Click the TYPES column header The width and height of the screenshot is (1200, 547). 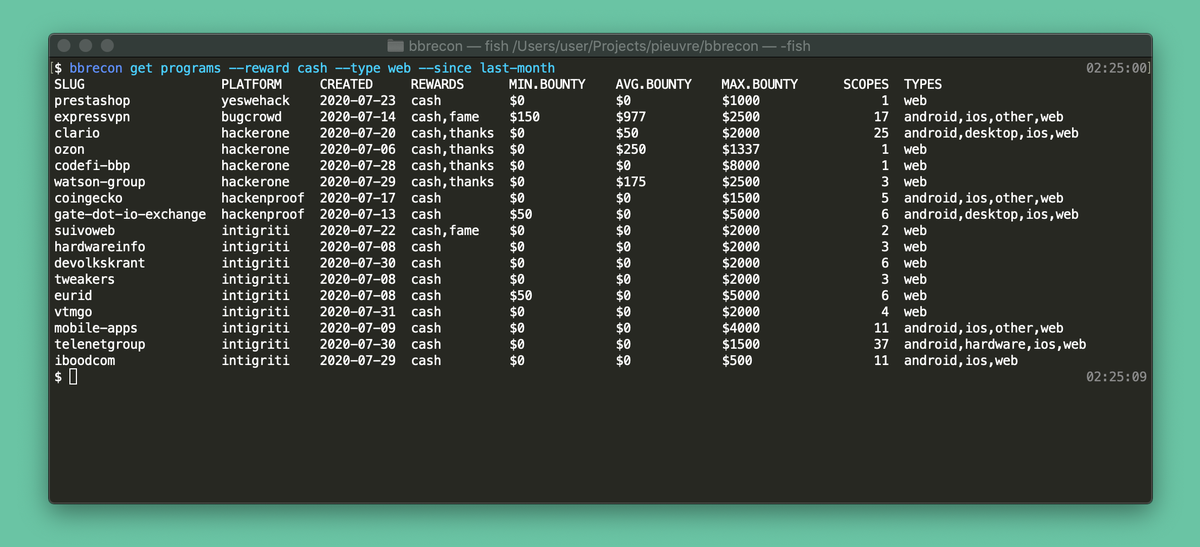tap(923, 84)
